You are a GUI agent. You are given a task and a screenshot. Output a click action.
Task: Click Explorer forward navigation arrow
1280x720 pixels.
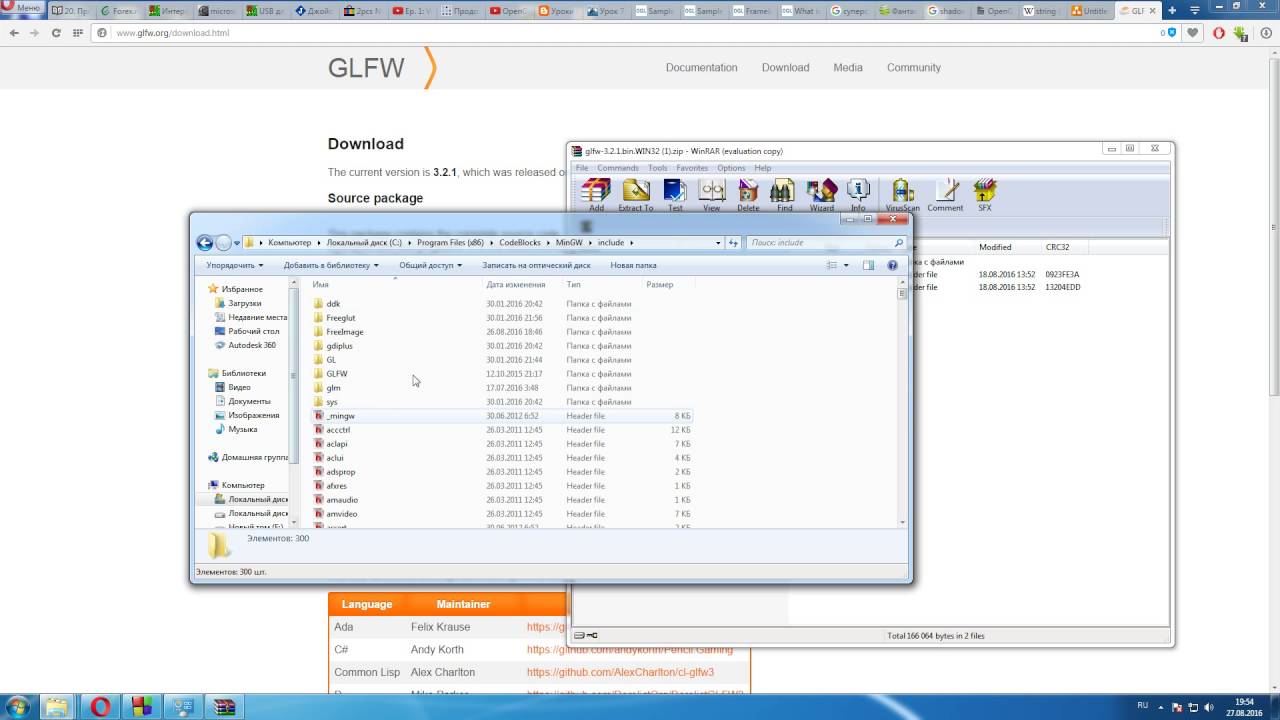223,243
